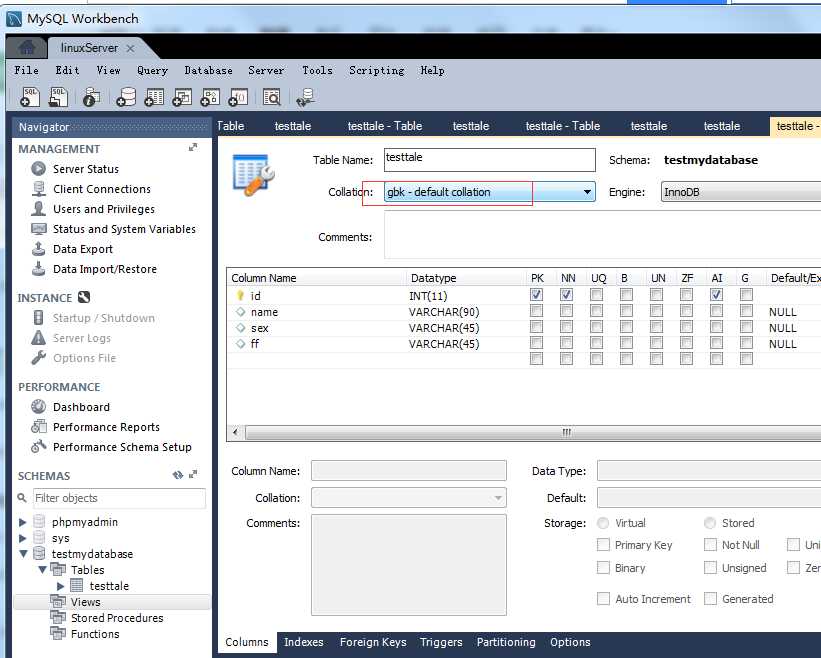Click the Performance Reports icon
Screen dimensions: 821x658
(38, 426)
